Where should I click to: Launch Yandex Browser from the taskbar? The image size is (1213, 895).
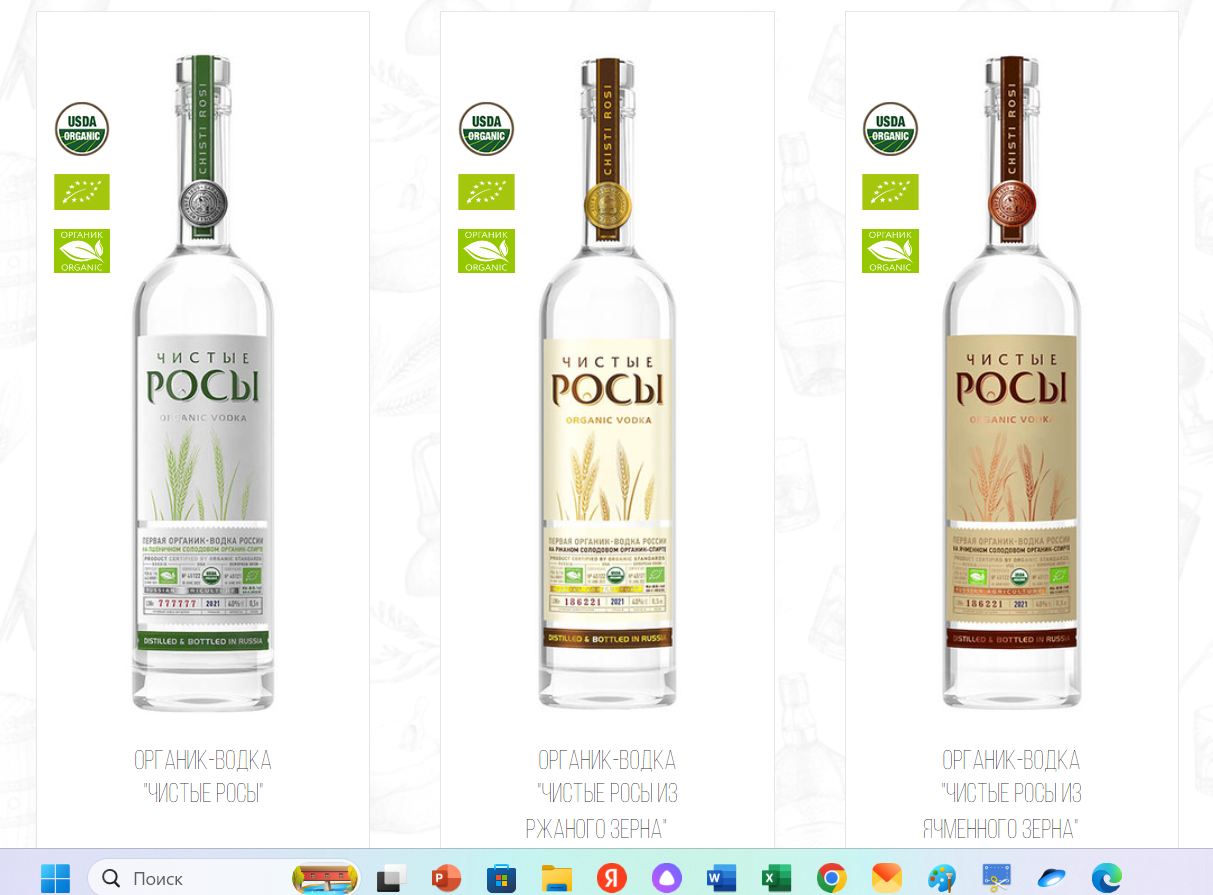pyautogui.click(x=611, y=878)
